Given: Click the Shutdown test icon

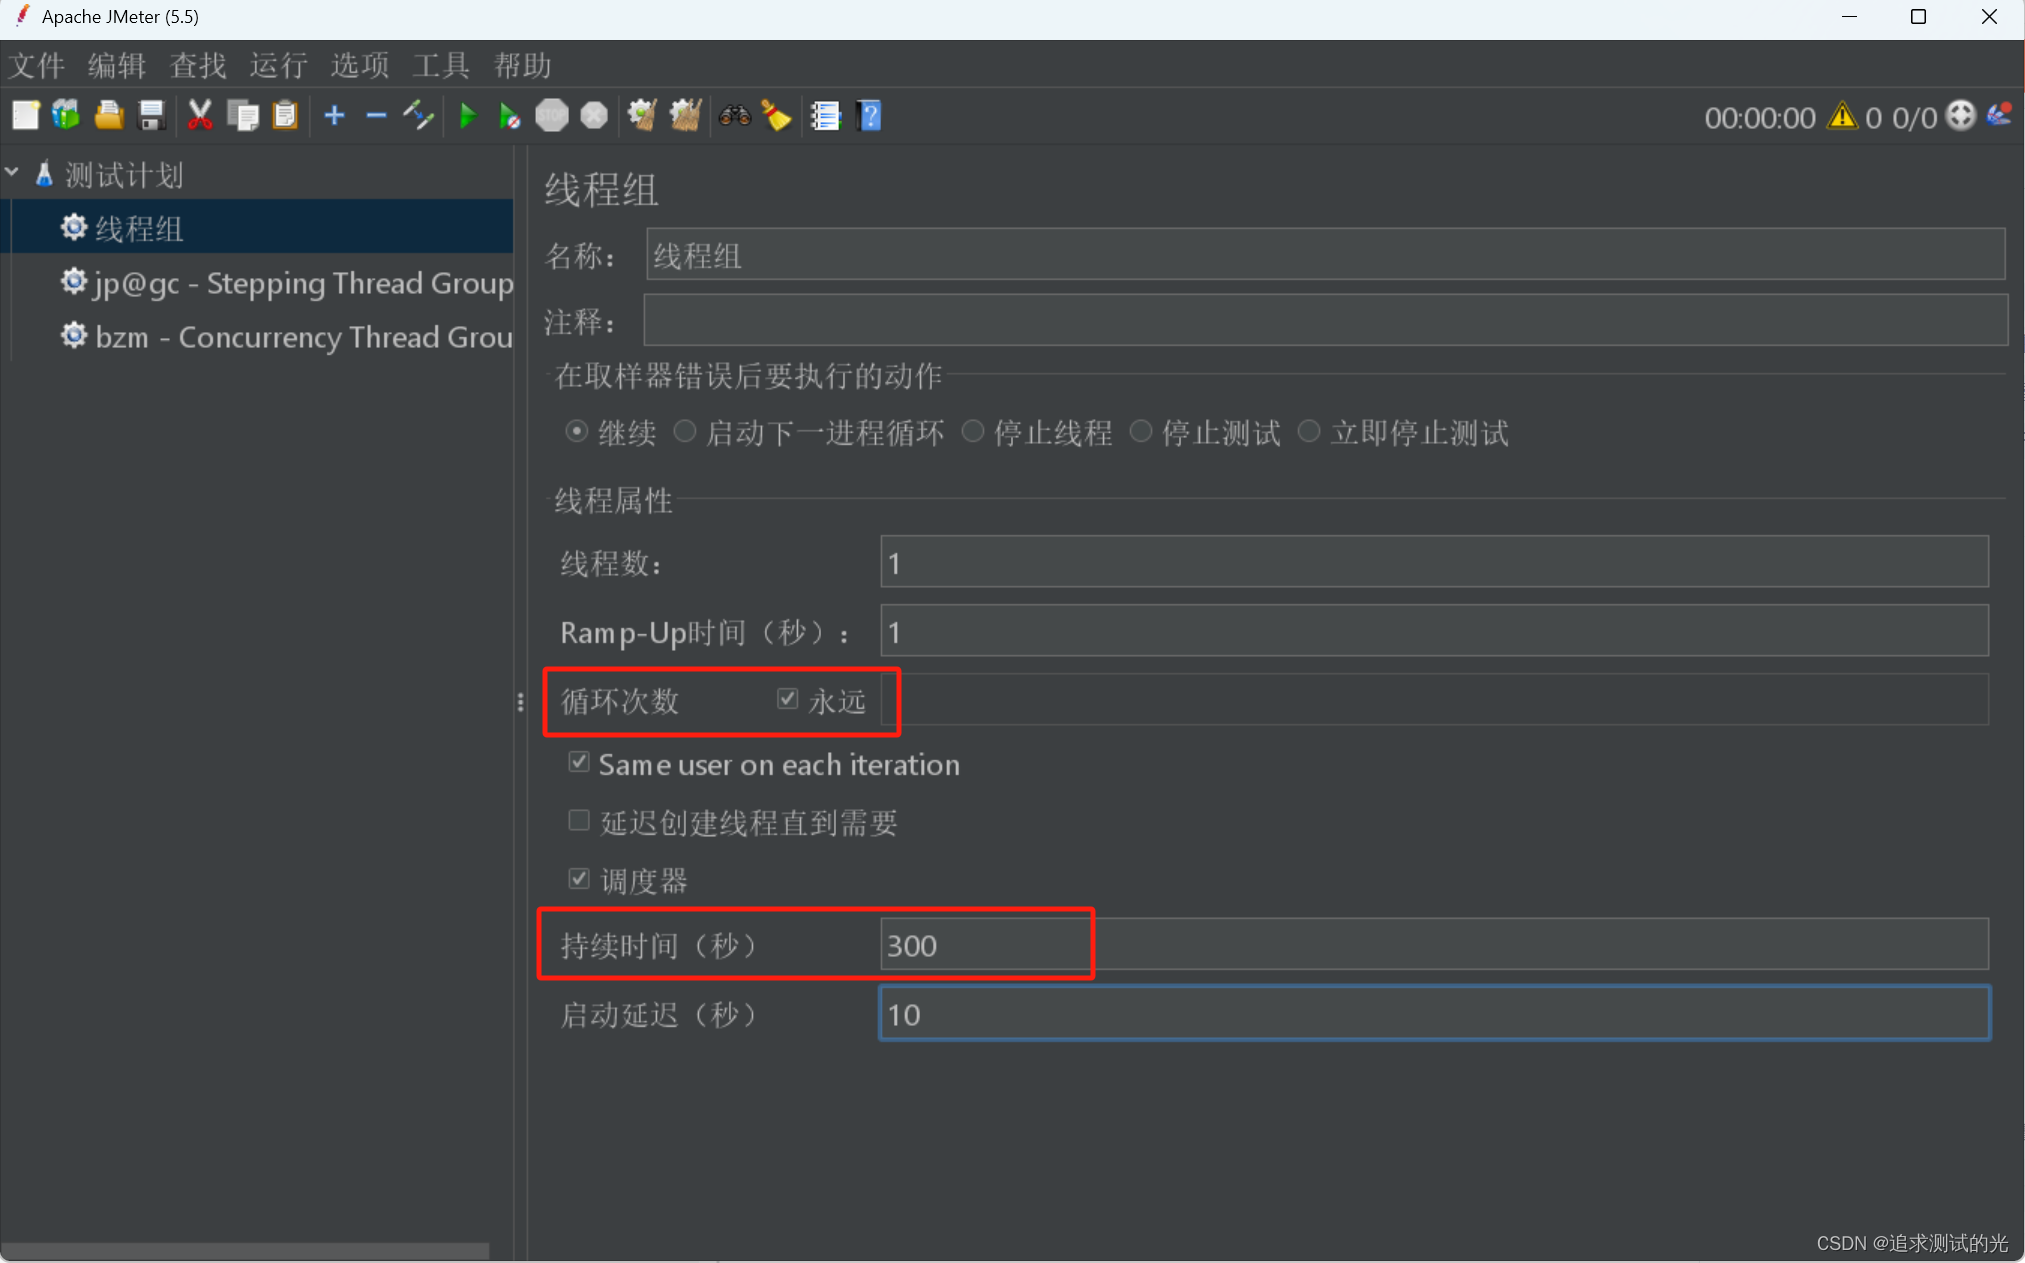Looking at the screenshot, I should [595, 116].
